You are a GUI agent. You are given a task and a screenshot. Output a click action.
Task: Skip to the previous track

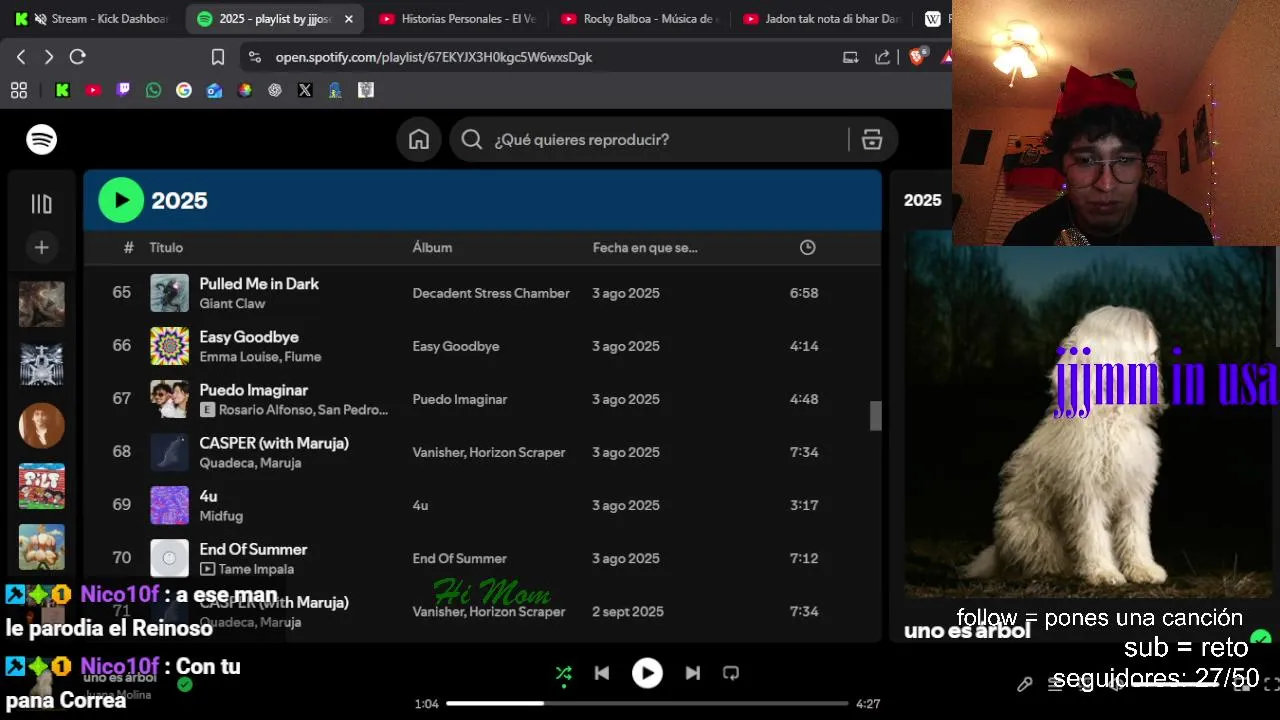[602, 673]
